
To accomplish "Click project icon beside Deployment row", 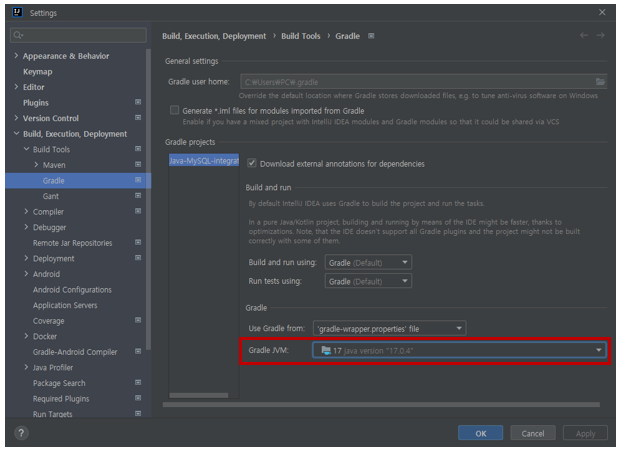I will coord(138,258).
